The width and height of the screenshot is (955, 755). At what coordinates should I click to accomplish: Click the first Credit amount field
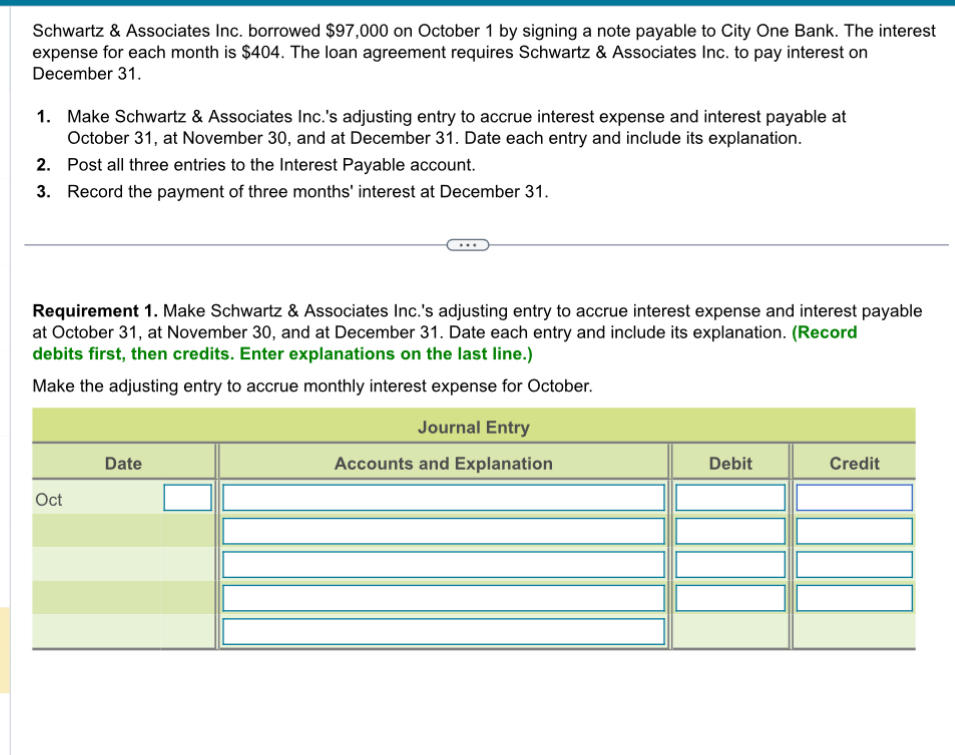click(854, 497)
